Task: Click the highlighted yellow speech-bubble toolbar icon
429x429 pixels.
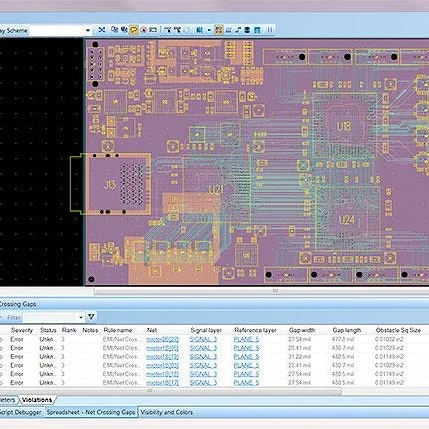Action: pyautogui.click(x=133, y=30)
